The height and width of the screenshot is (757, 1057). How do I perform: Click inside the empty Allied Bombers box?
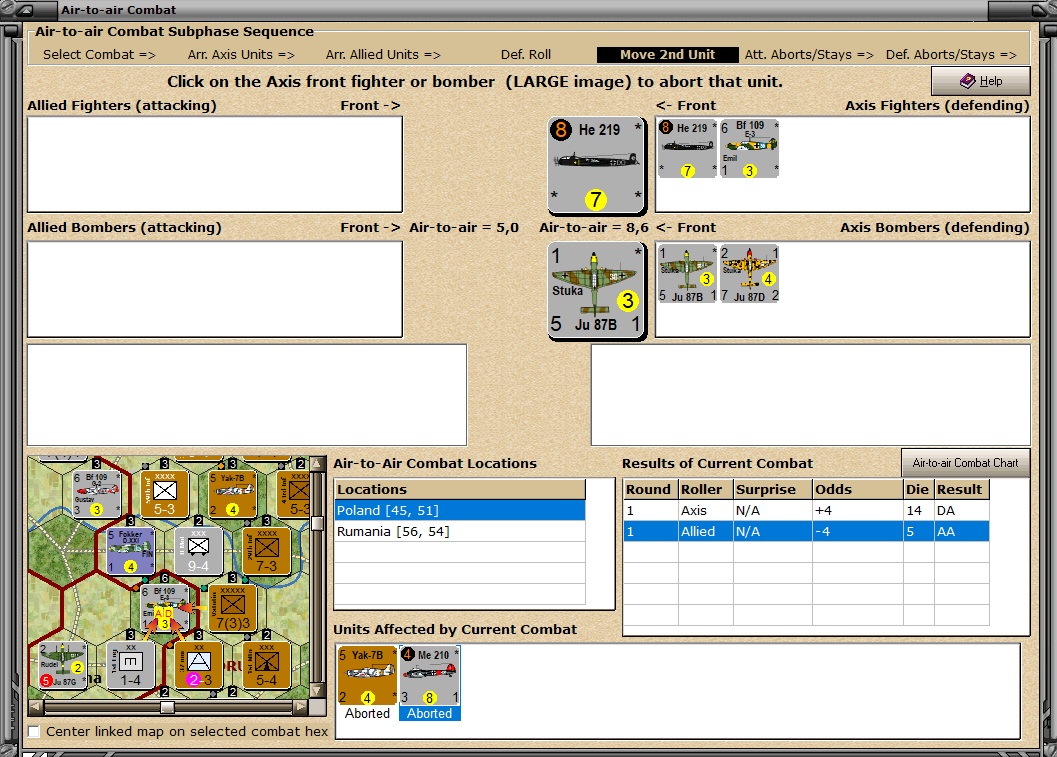click(x=215, y=289)
